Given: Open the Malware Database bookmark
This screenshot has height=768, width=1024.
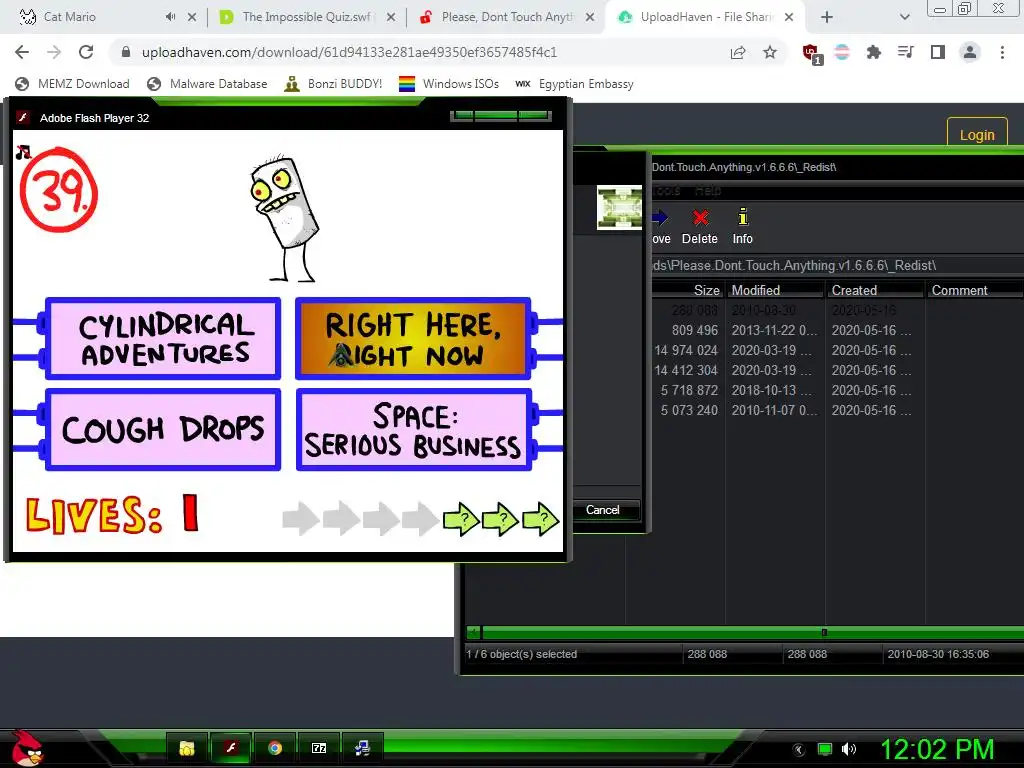Looking at the screenshot, I should [x=208, y=84].
